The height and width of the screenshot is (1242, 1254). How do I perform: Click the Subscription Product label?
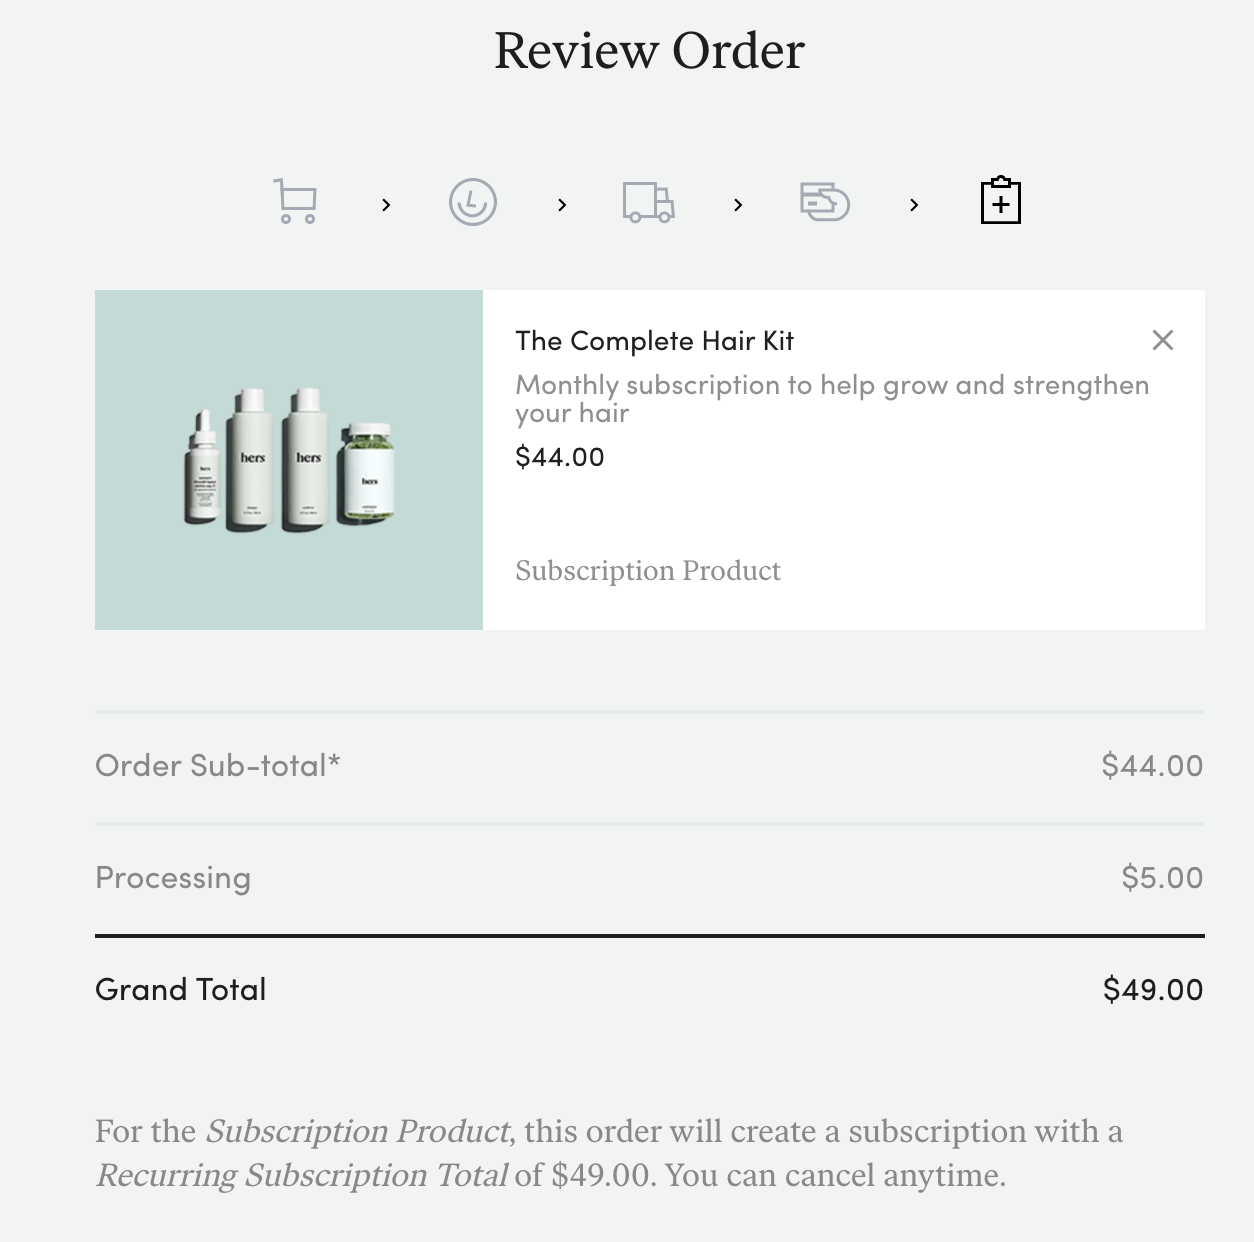click(x=647, y=570)
